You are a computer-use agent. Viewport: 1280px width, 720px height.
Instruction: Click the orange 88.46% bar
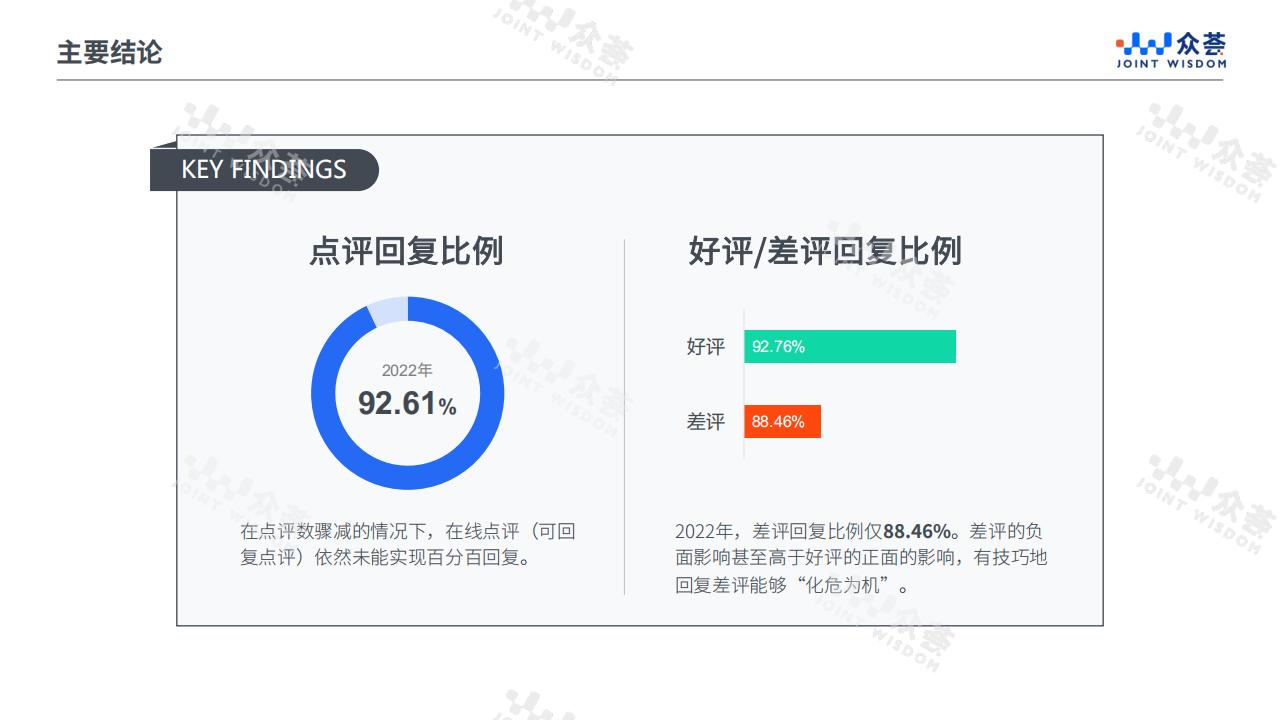(x=782, y=422)
